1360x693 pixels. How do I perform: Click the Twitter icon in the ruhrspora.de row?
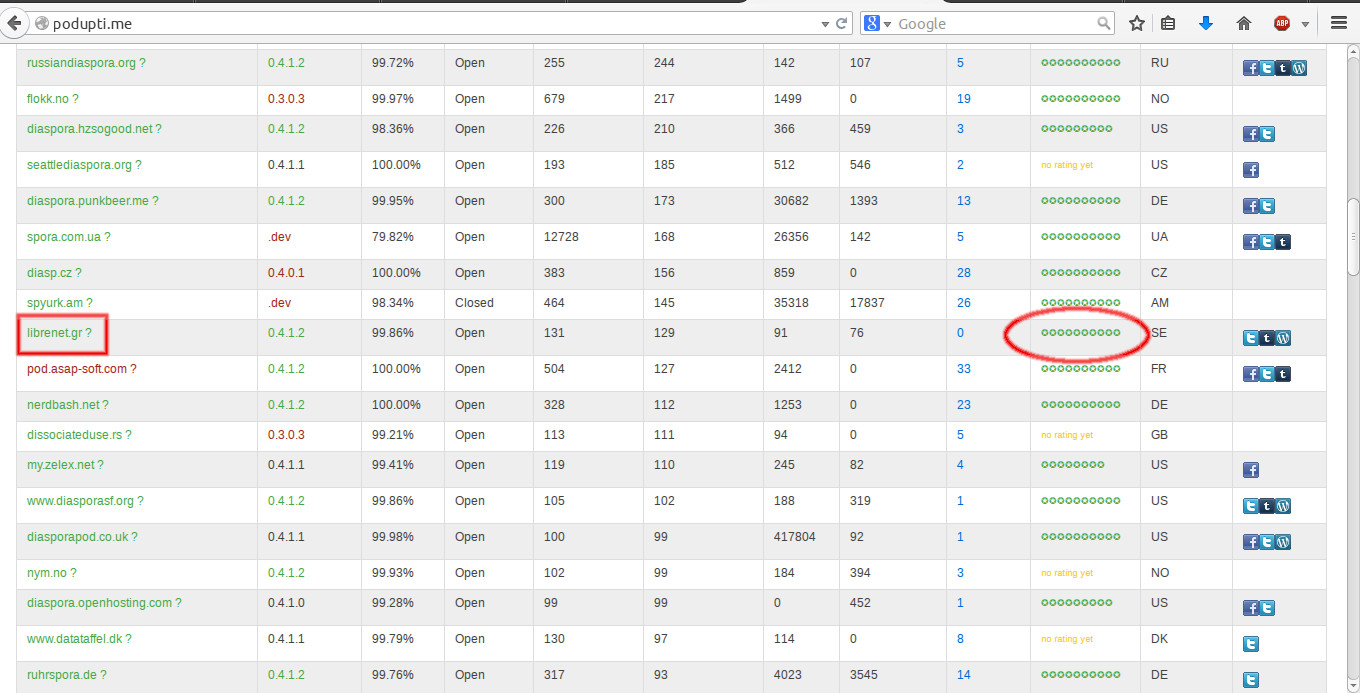coord(1251,680)
